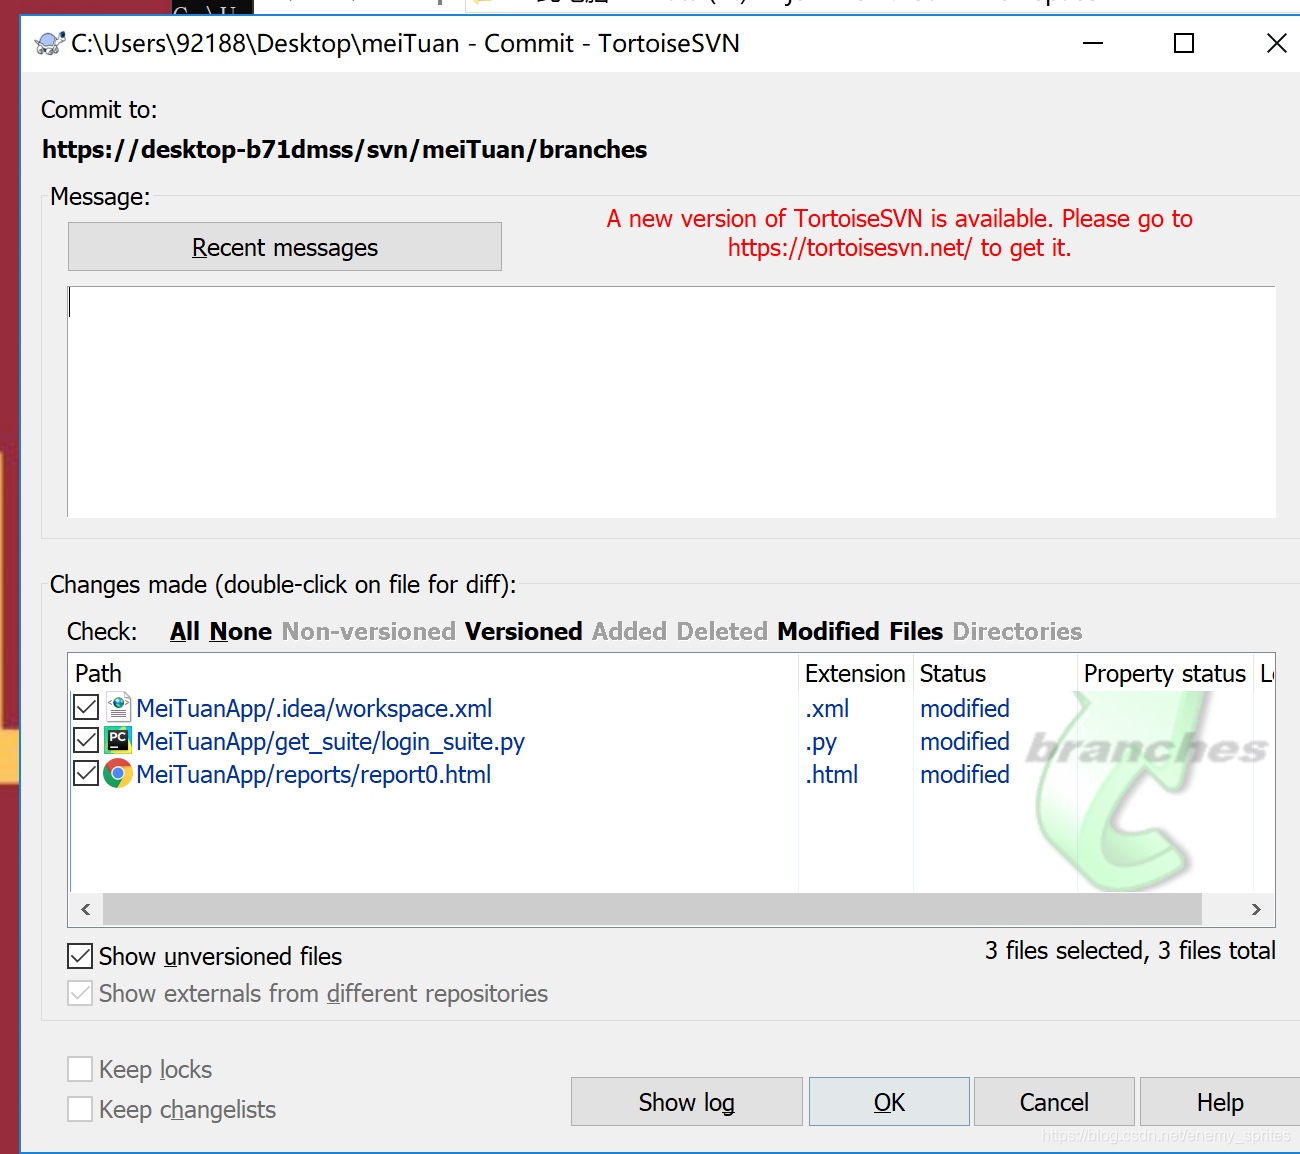Image resolution: width=1300 pixels, height=1154 pixels.
Task: Click the Directories check filter
Action: tap(1018, 632)
